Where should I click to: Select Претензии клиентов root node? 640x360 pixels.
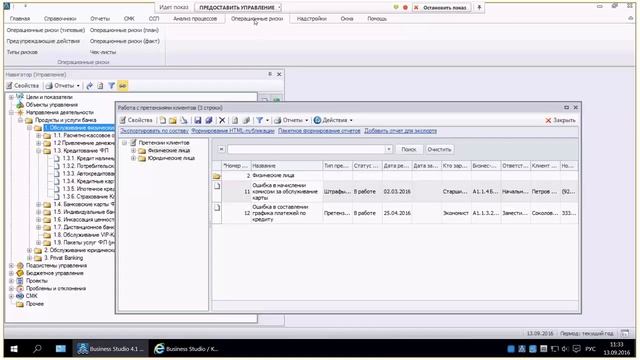point(164,143)
